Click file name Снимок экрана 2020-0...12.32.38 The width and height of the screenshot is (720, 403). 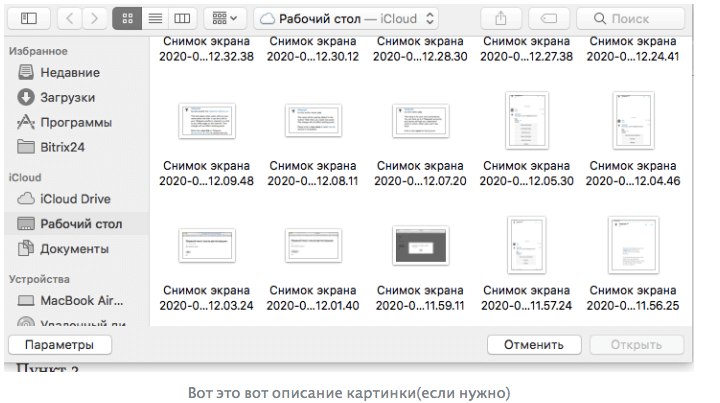[x=207, y=49]
